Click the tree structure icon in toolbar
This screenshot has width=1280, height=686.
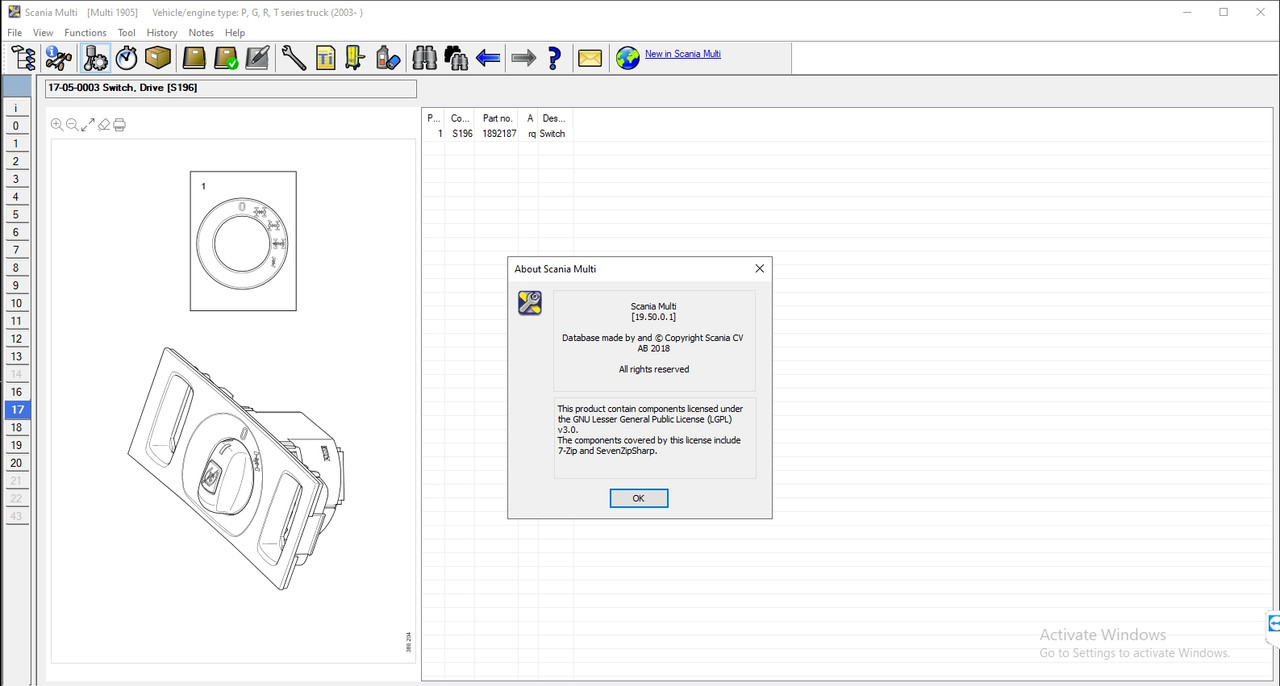pyautogui.click(x=23, y=58)
